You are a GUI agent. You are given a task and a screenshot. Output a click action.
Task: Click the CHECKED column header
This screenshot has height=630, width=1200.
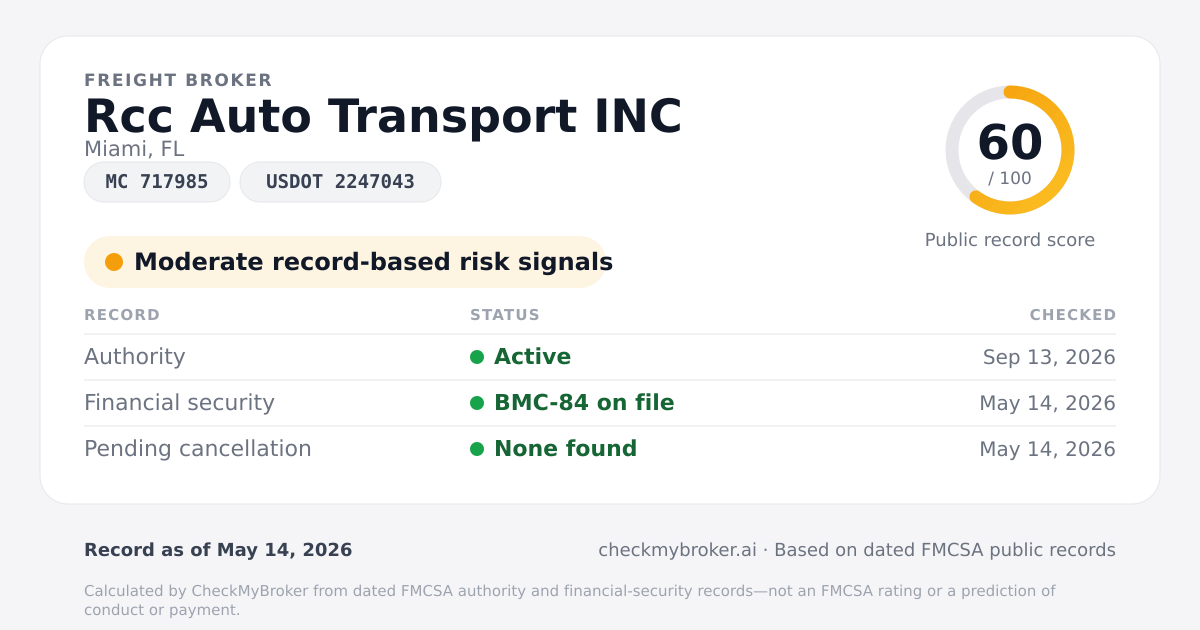click(x=1073, y=315)
